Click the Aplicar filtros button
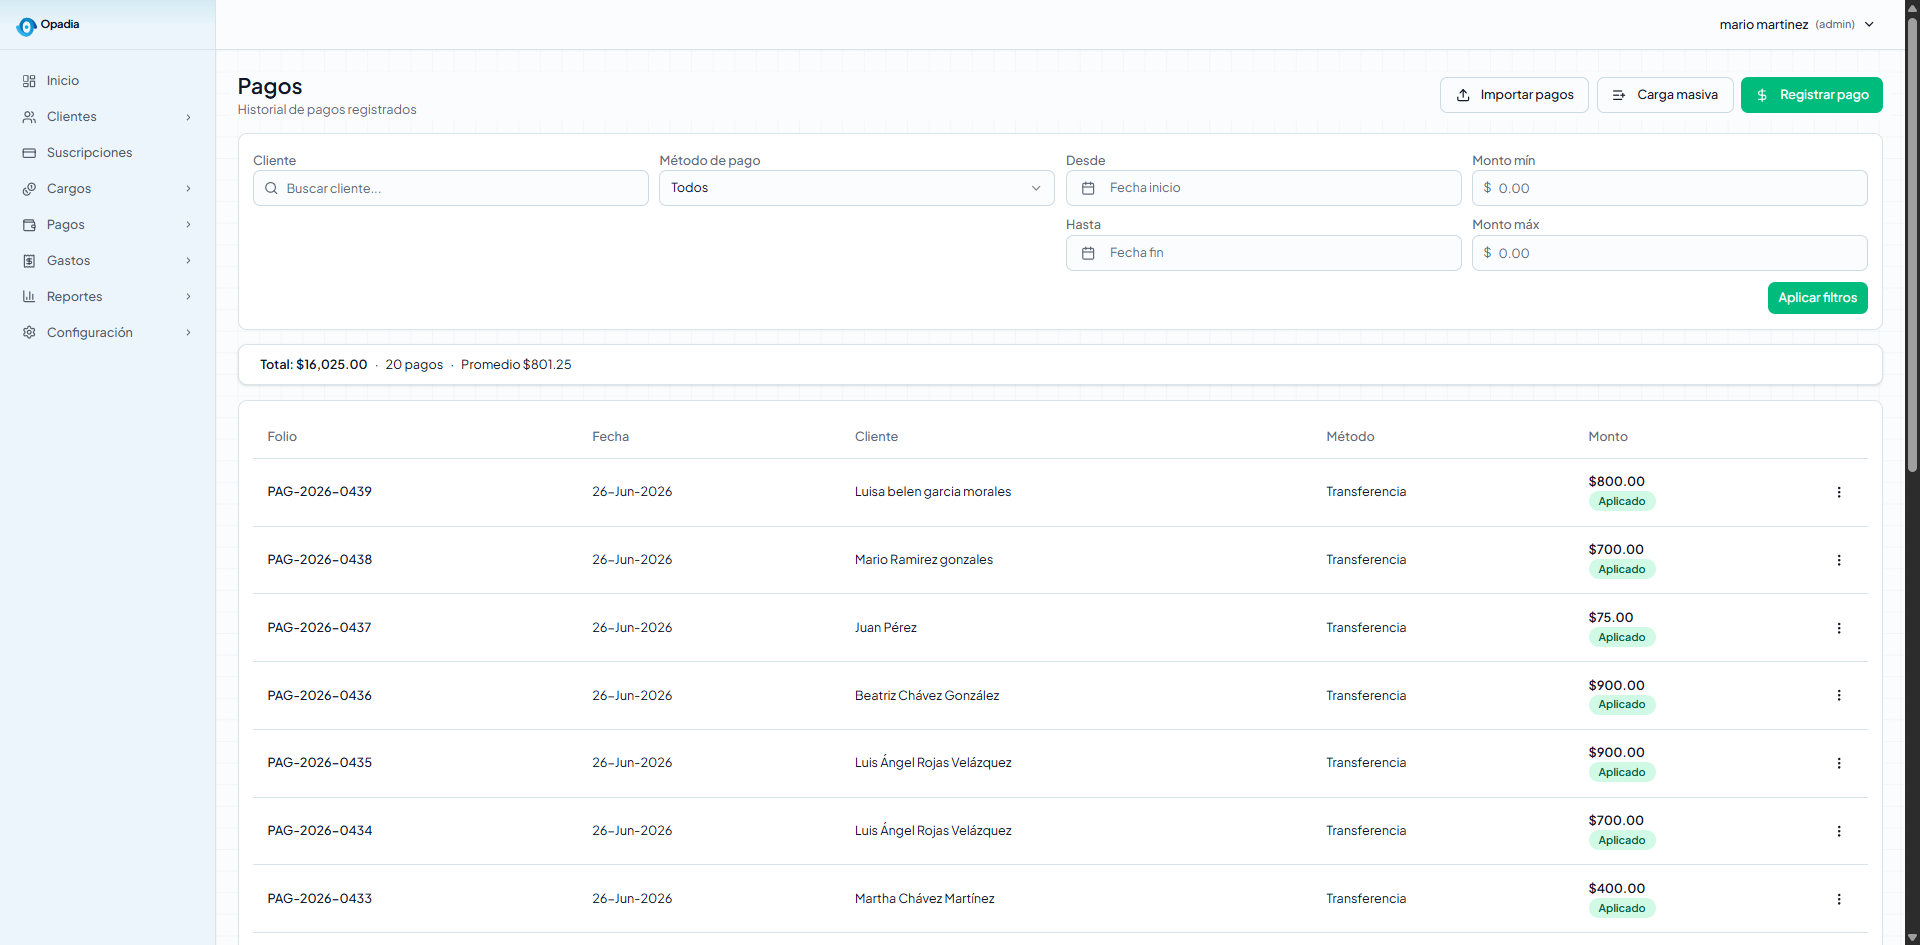This screenshot has height=945, width=1920. pos(1817,298)
